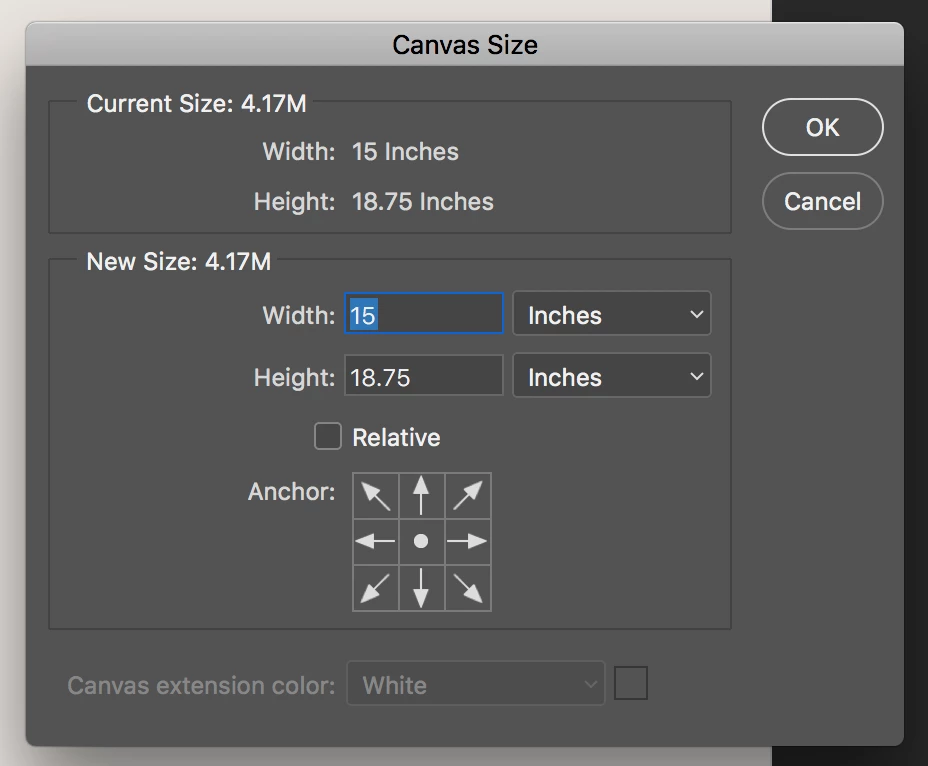Screen dimensions: 928x766
Task: Set anchor to top-center up arrow
Action: (x=421, y=495)
